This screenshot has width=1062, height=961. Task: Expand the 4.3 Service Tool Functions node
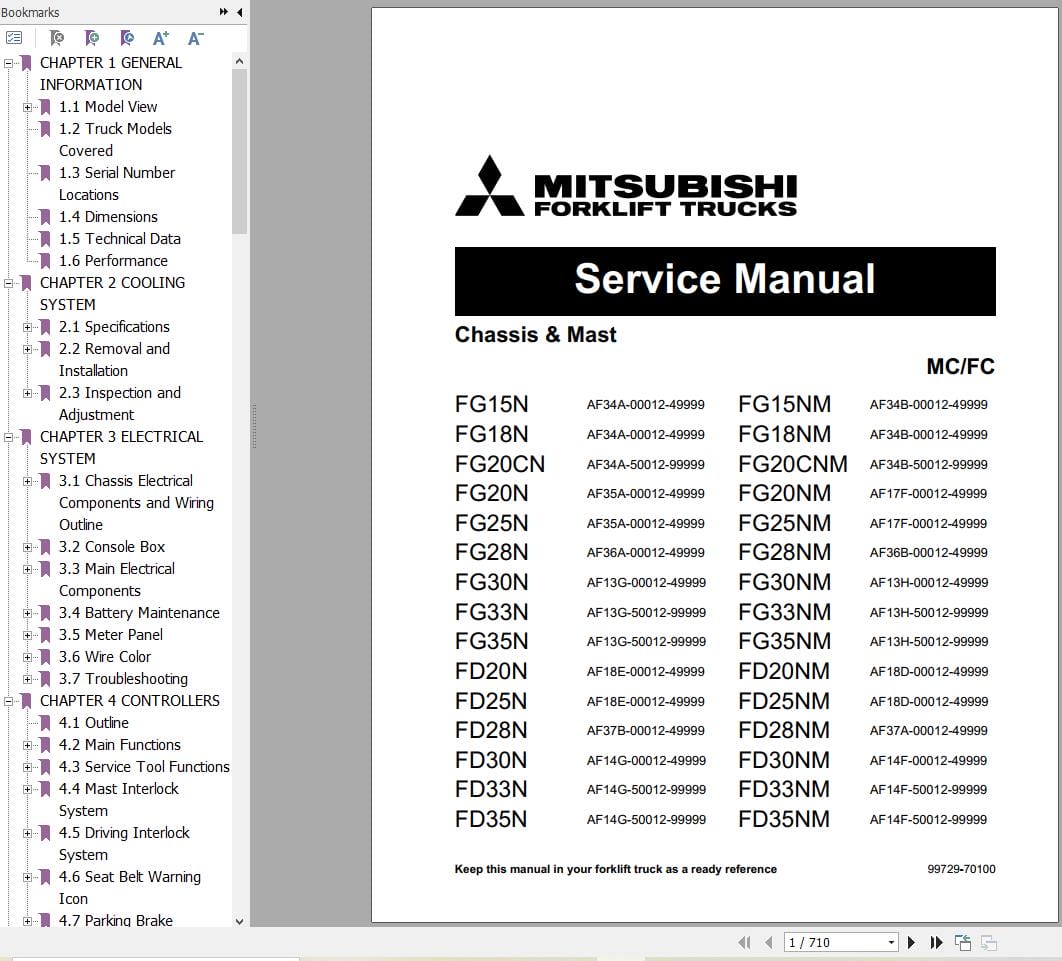pyautogui.click(x=27, y=767)
